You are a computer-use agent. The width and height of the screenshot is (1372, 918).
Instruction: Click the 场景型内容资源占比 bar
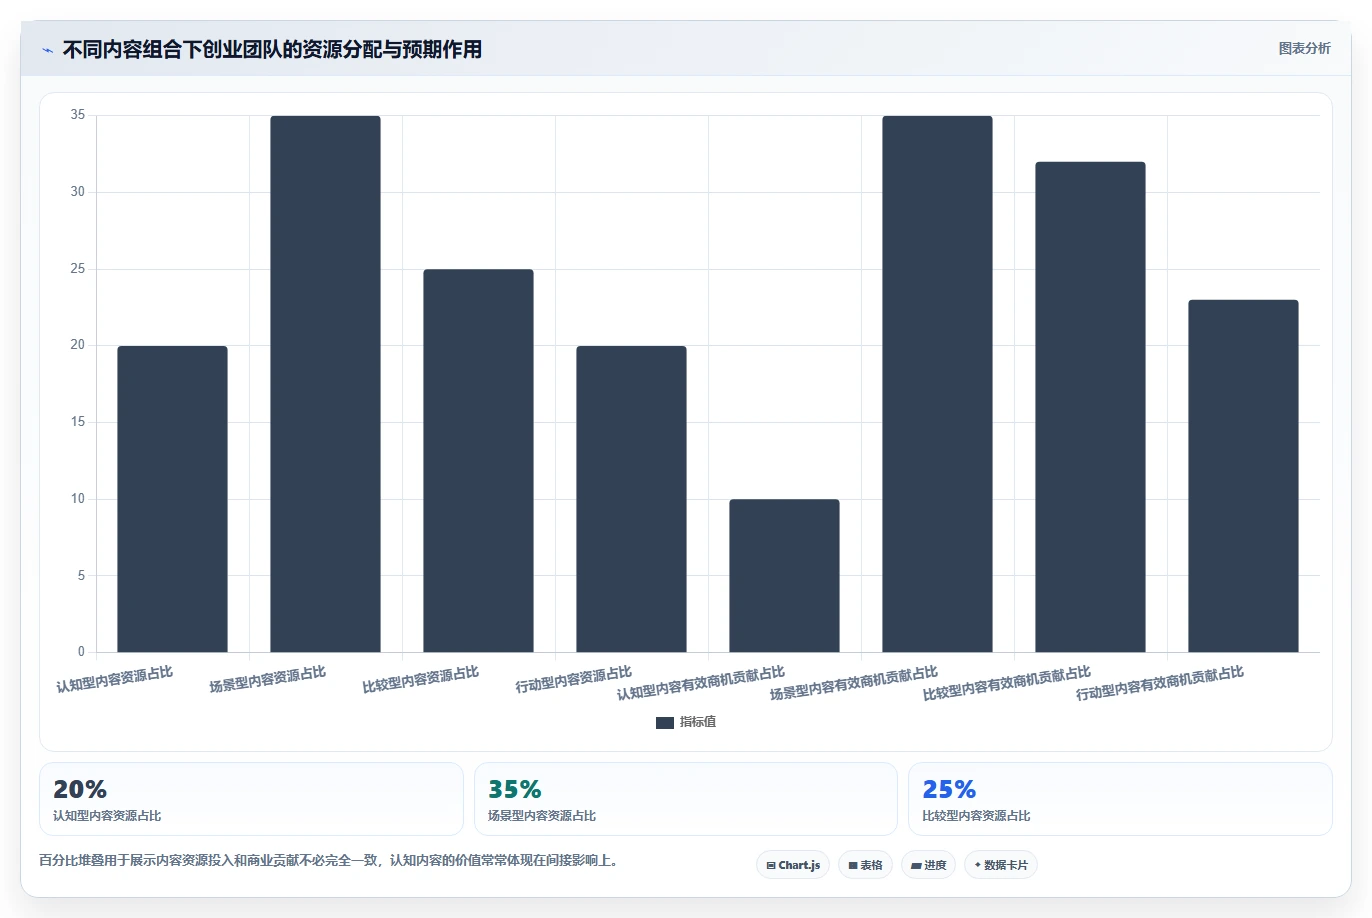[325, 384]
